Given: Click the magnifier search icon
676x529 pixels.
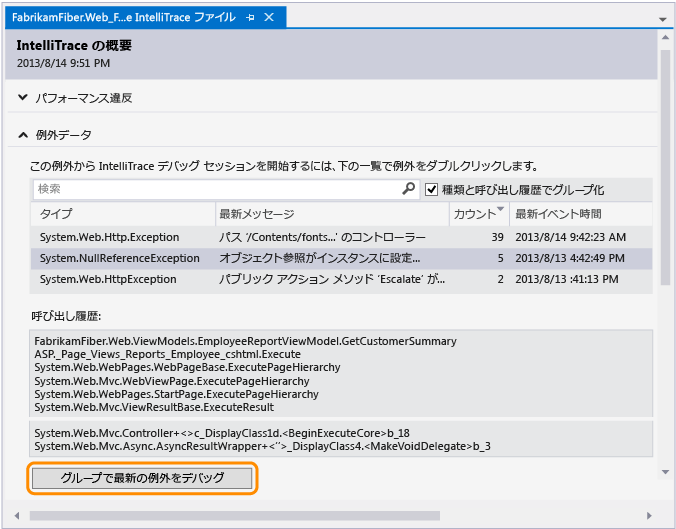Looking at the screenshot, I should coord(409,188).
